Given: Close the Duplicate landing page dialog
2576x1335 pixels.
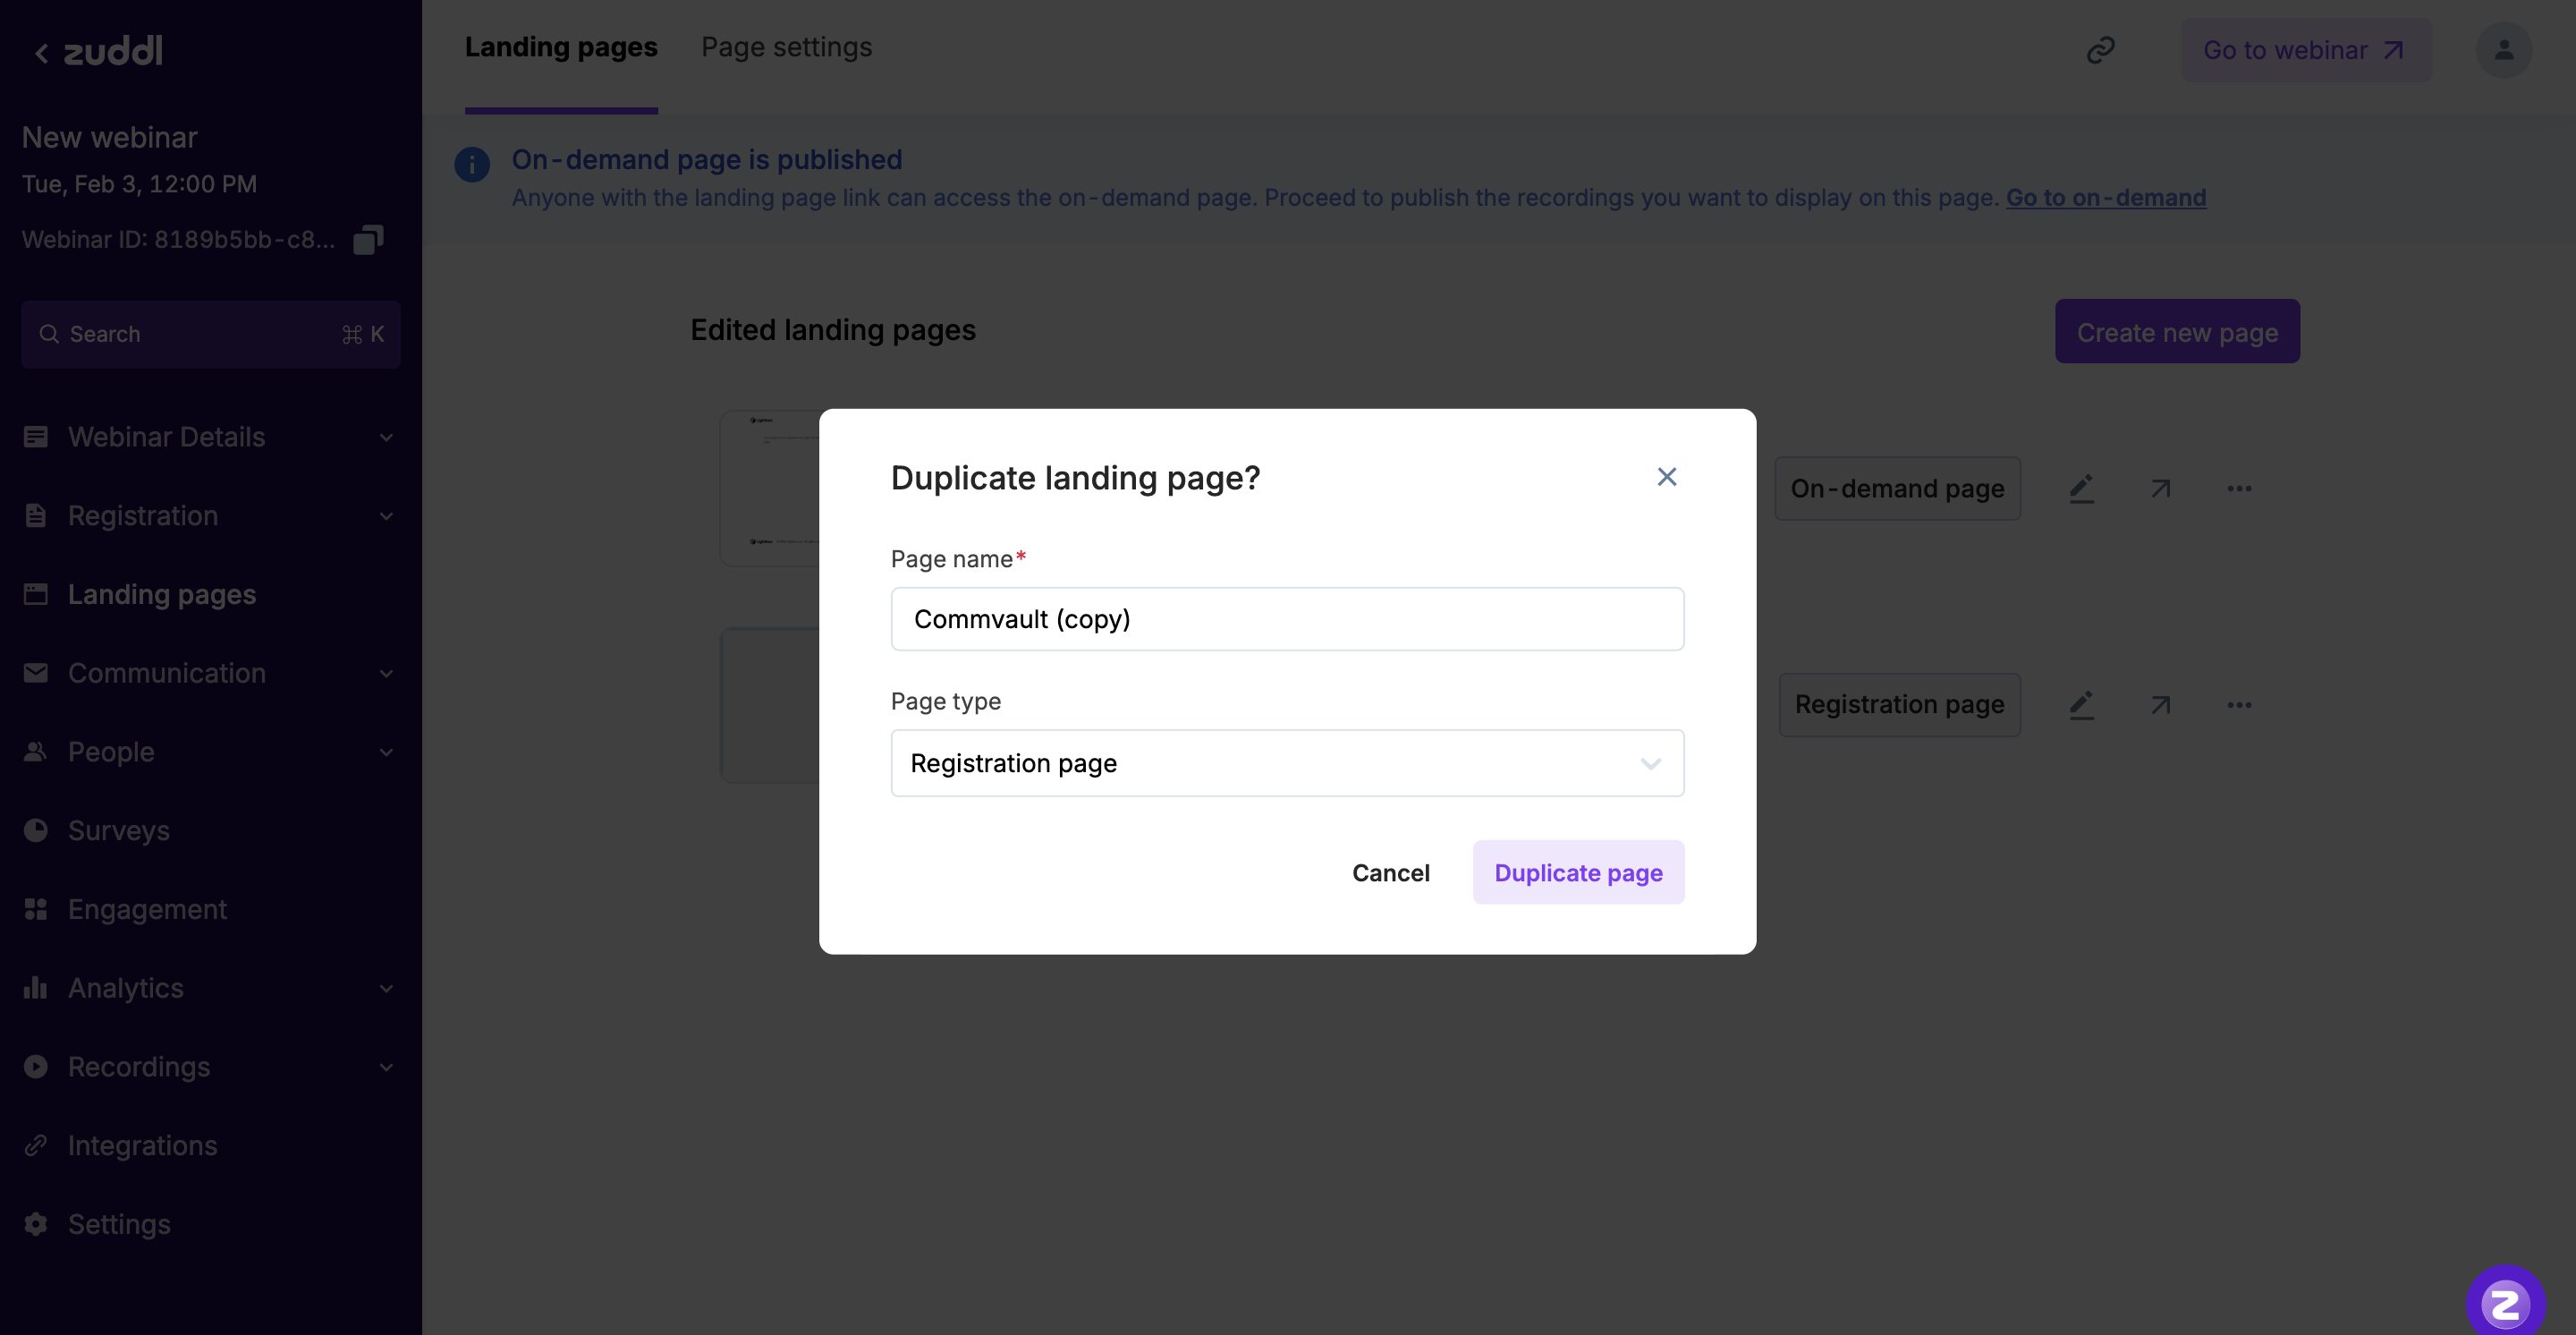Looking at the screenshot, I should tap(1666, 477).
